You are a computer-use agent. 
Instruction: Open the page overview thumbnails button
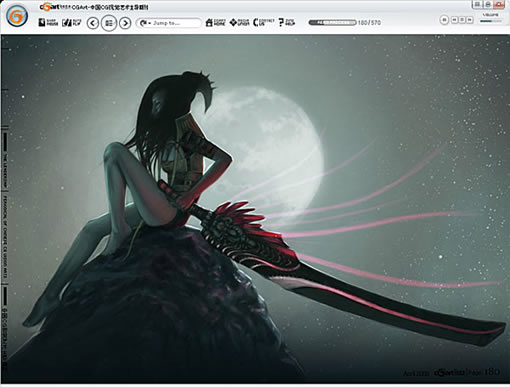click(x=109, y=23)
